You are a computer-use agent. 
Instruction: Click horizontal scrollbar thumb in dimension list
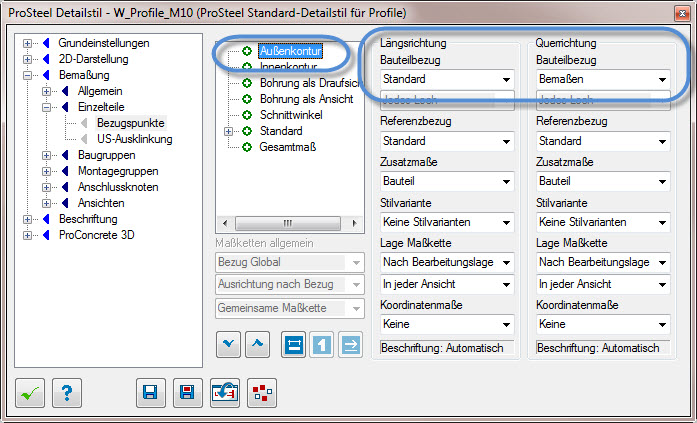[288, 223]
